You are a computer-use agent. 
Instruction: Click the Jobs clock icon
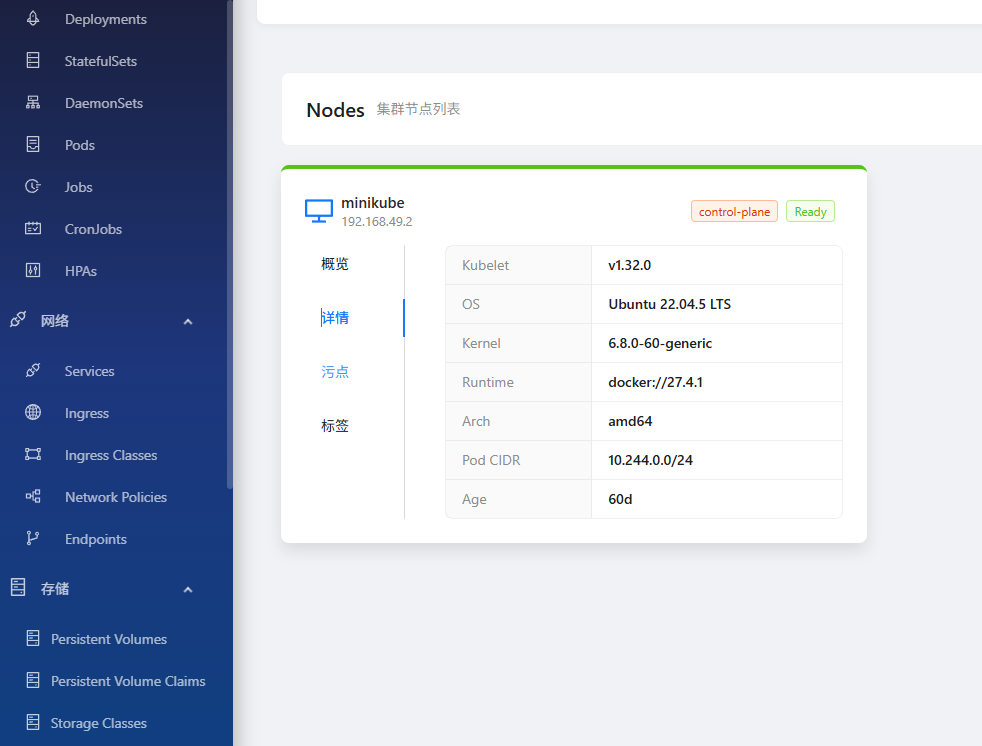point(33,186)
